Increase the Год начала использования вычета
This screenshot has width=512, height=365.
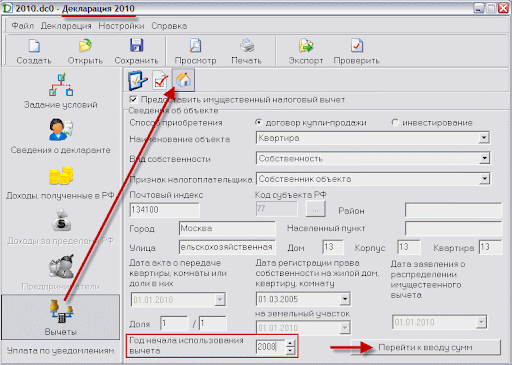[291, 344]
